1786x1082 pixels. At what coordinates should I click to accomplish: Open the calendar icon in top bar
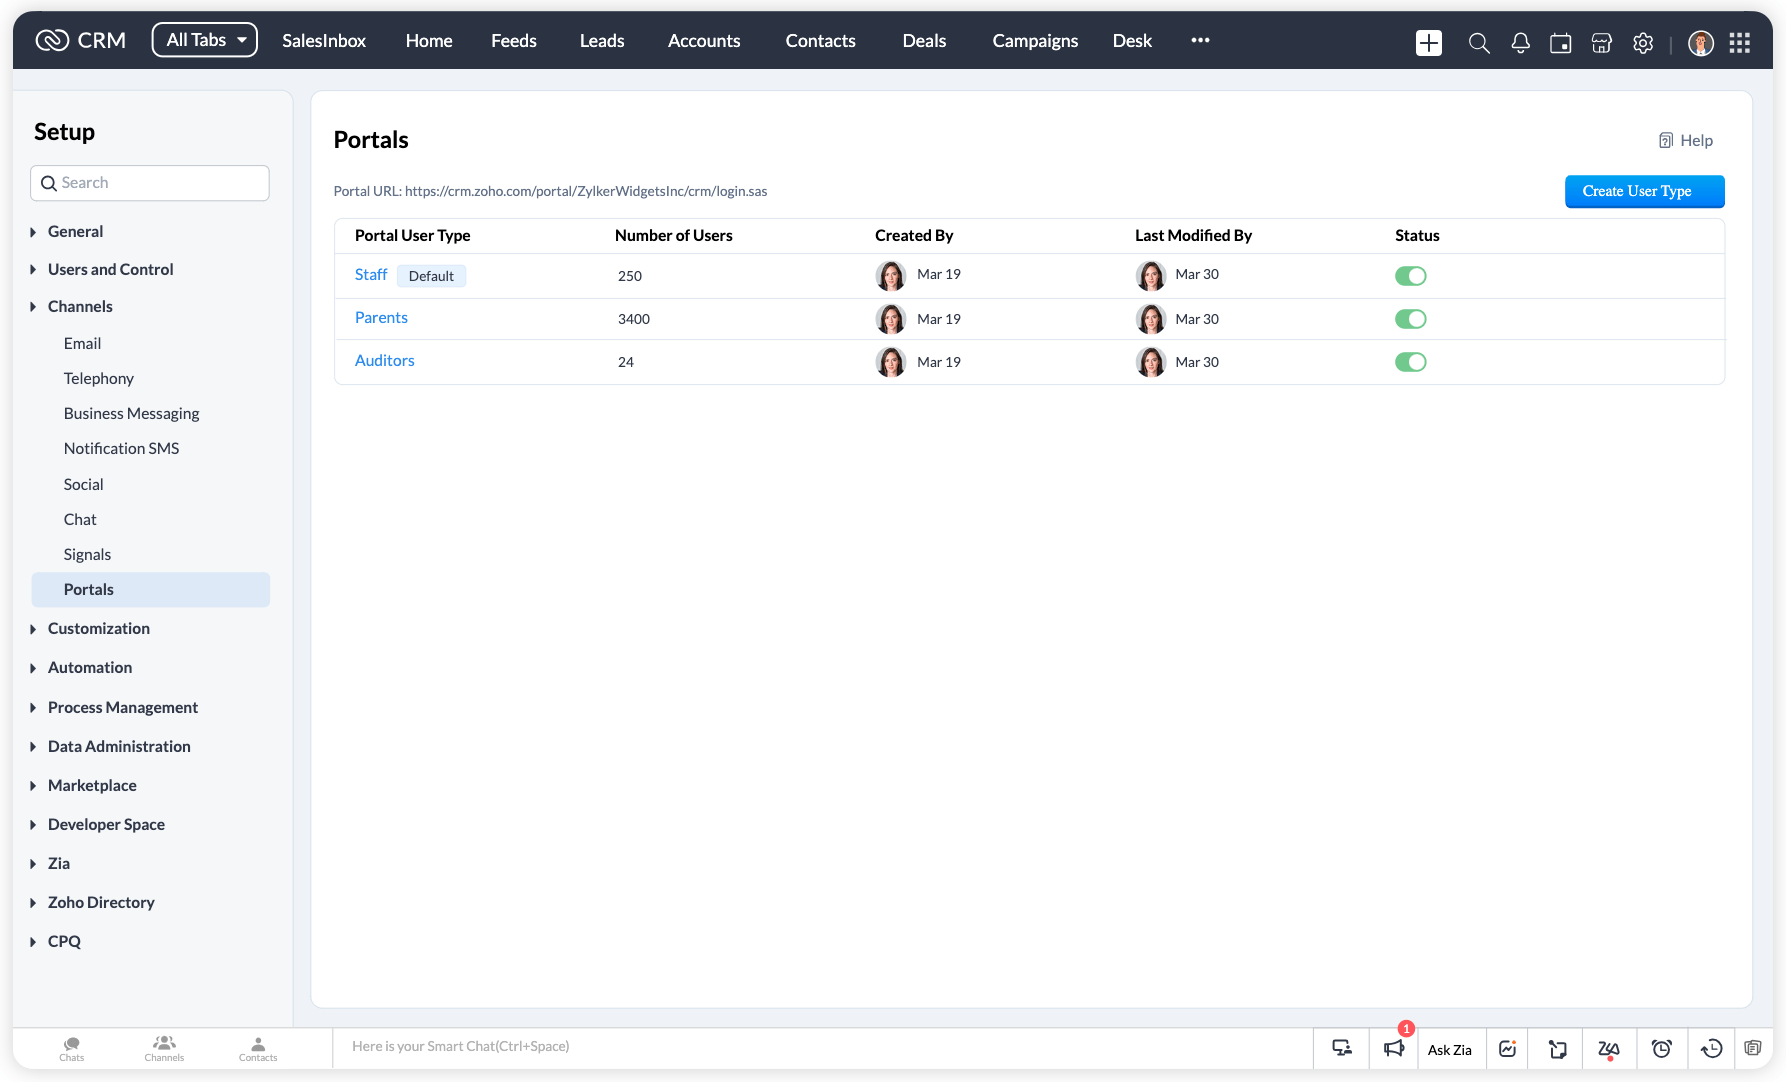coord(1561,42)
